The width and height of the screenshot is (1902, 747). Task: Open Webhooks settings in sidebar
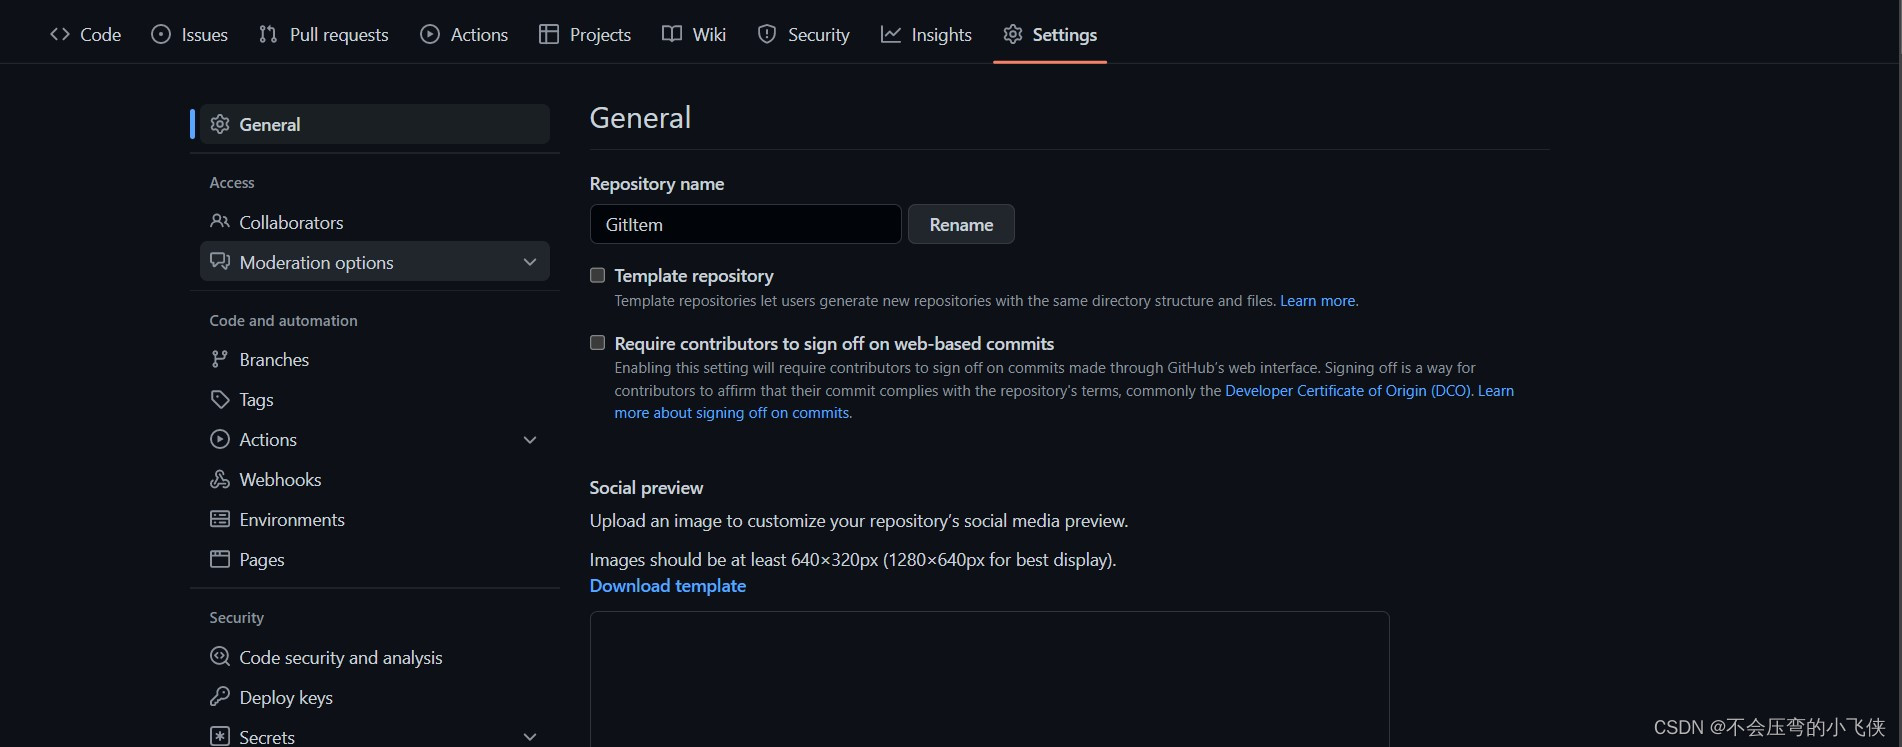coord(375,479)
